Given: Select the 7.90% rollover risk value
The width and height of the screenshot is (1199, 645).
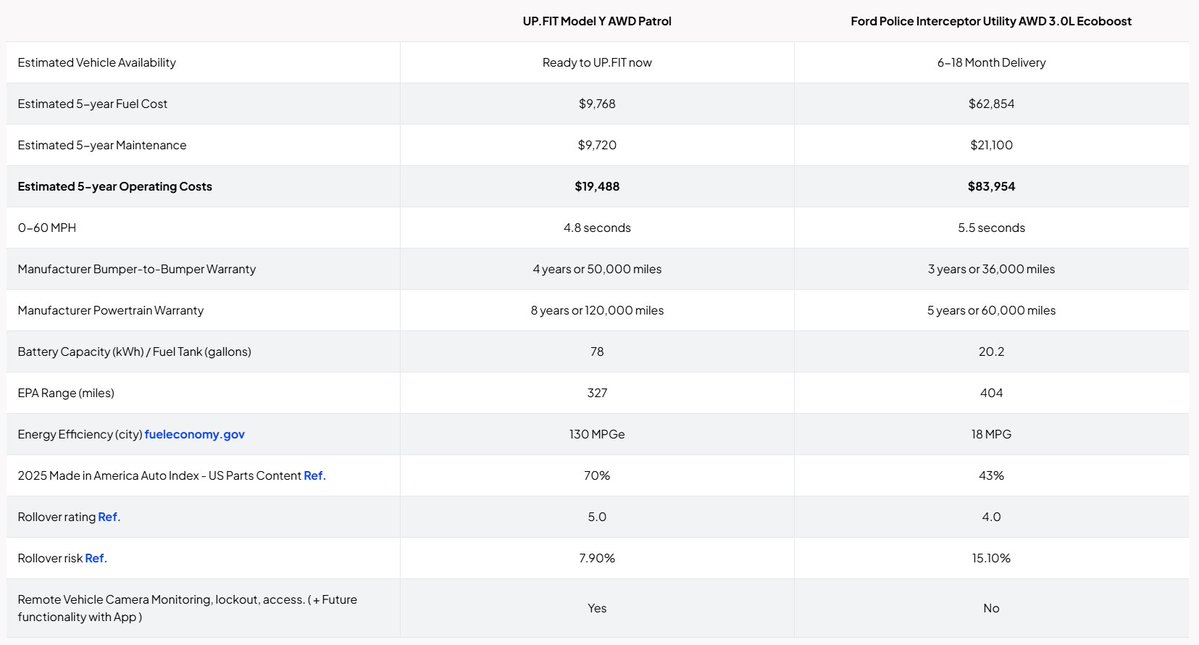Looking at the screenshot, I should pyautogui.click(x=597, y=558).
